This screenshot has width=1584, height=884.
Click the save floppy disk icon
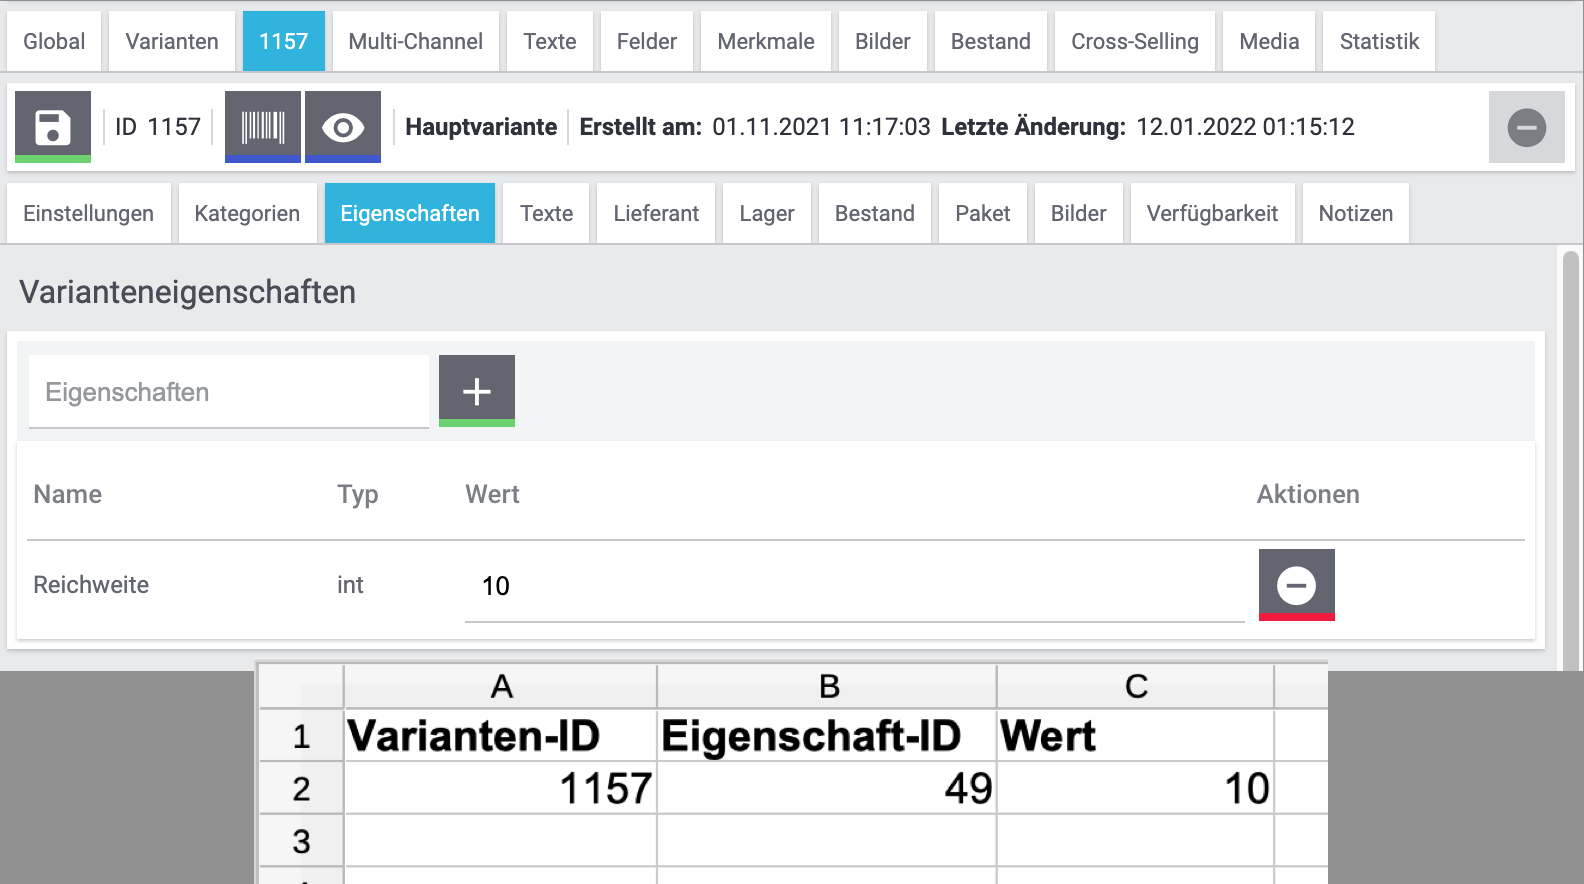click(x=53, y=127)
